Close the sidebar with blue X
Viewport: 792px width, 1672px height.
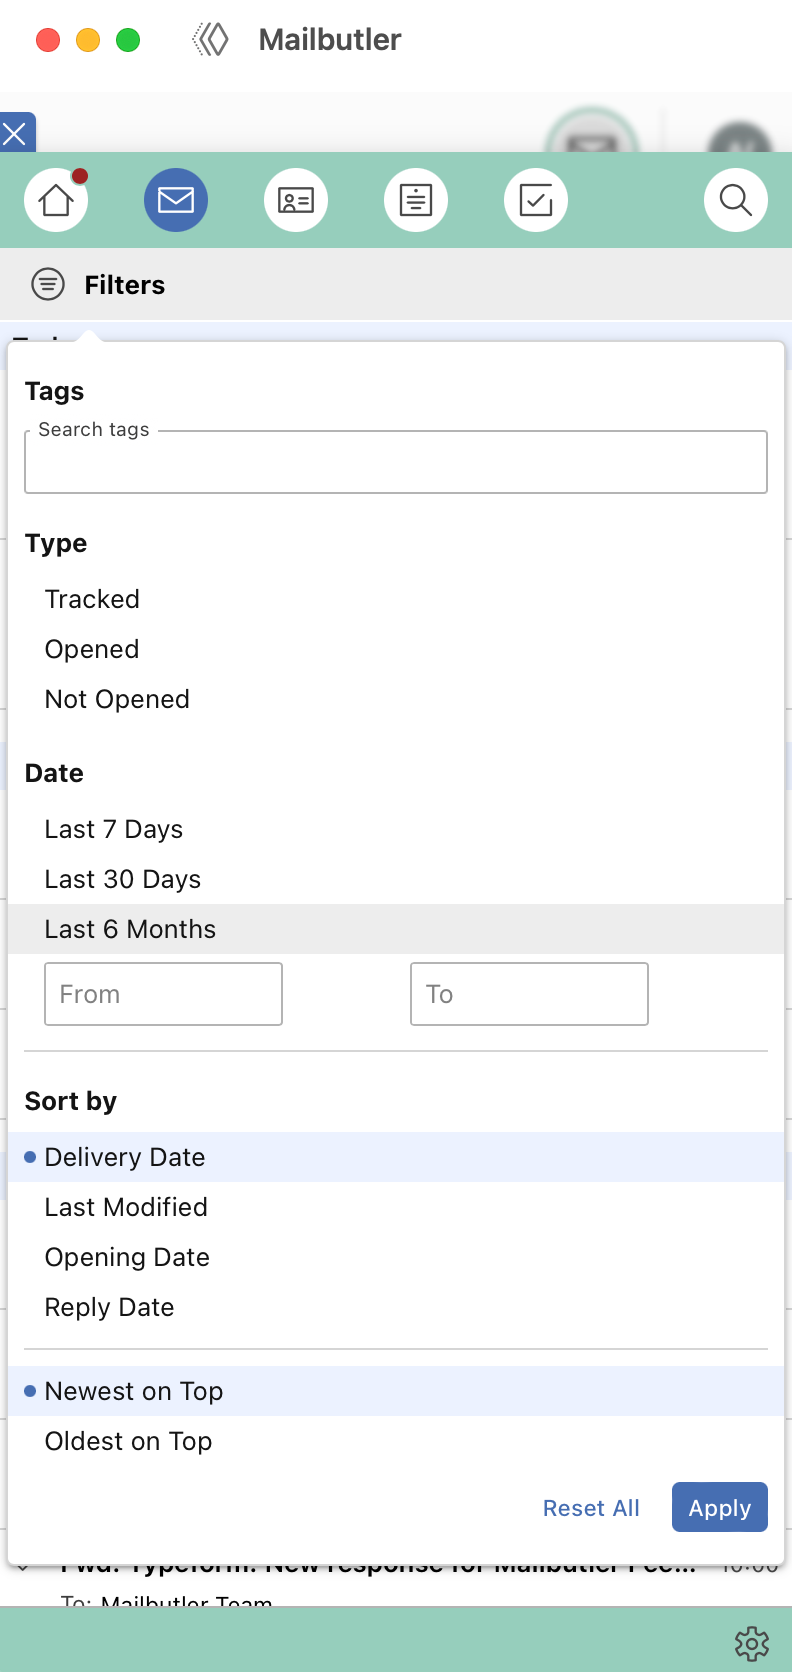point(16,132)
